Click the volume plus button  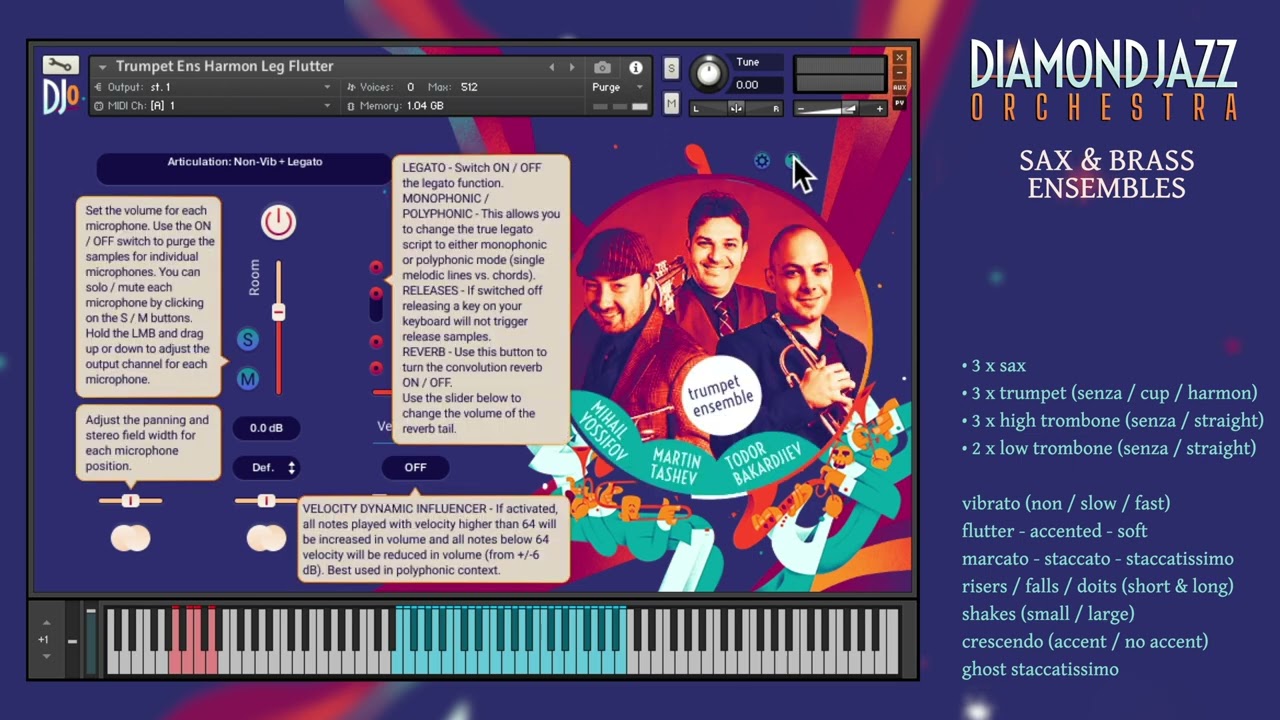879,108
